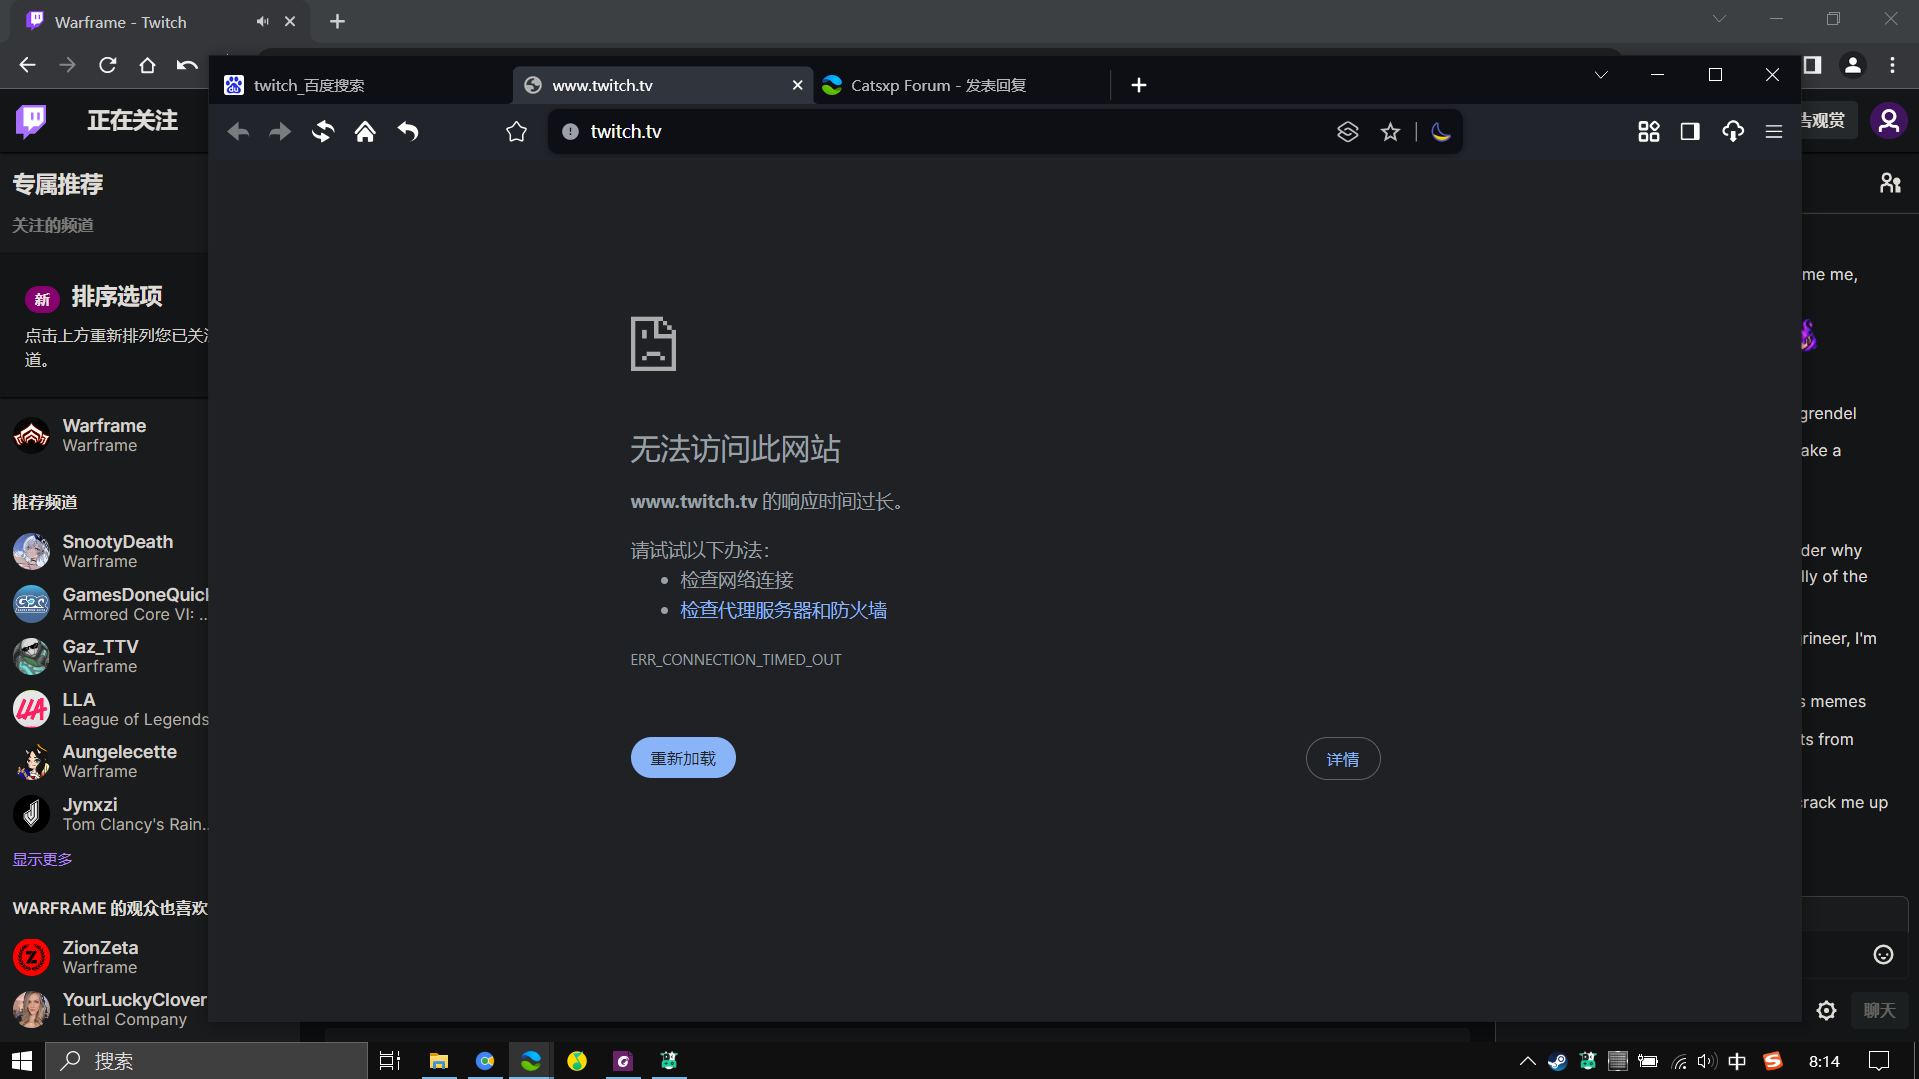1919x1079 pixels.
Task: Open 检查代理服务器和防火墙 link
Action: pos(783,610)
